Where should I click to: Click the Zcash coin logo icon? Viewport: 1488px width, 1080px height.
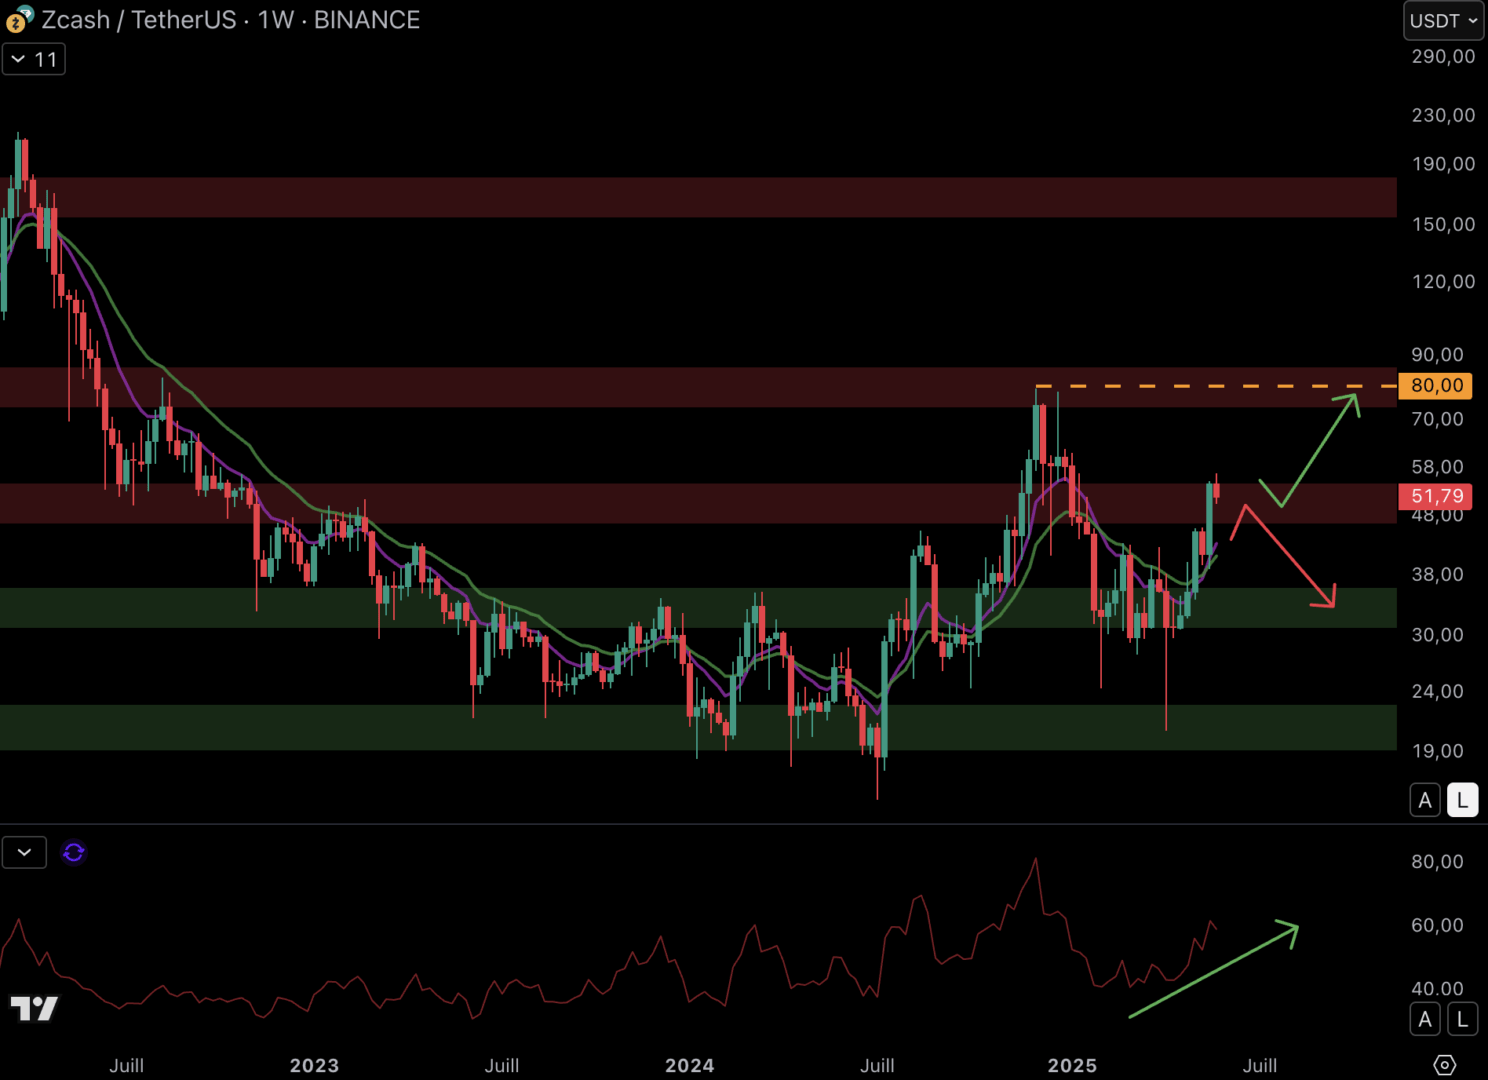19,19
